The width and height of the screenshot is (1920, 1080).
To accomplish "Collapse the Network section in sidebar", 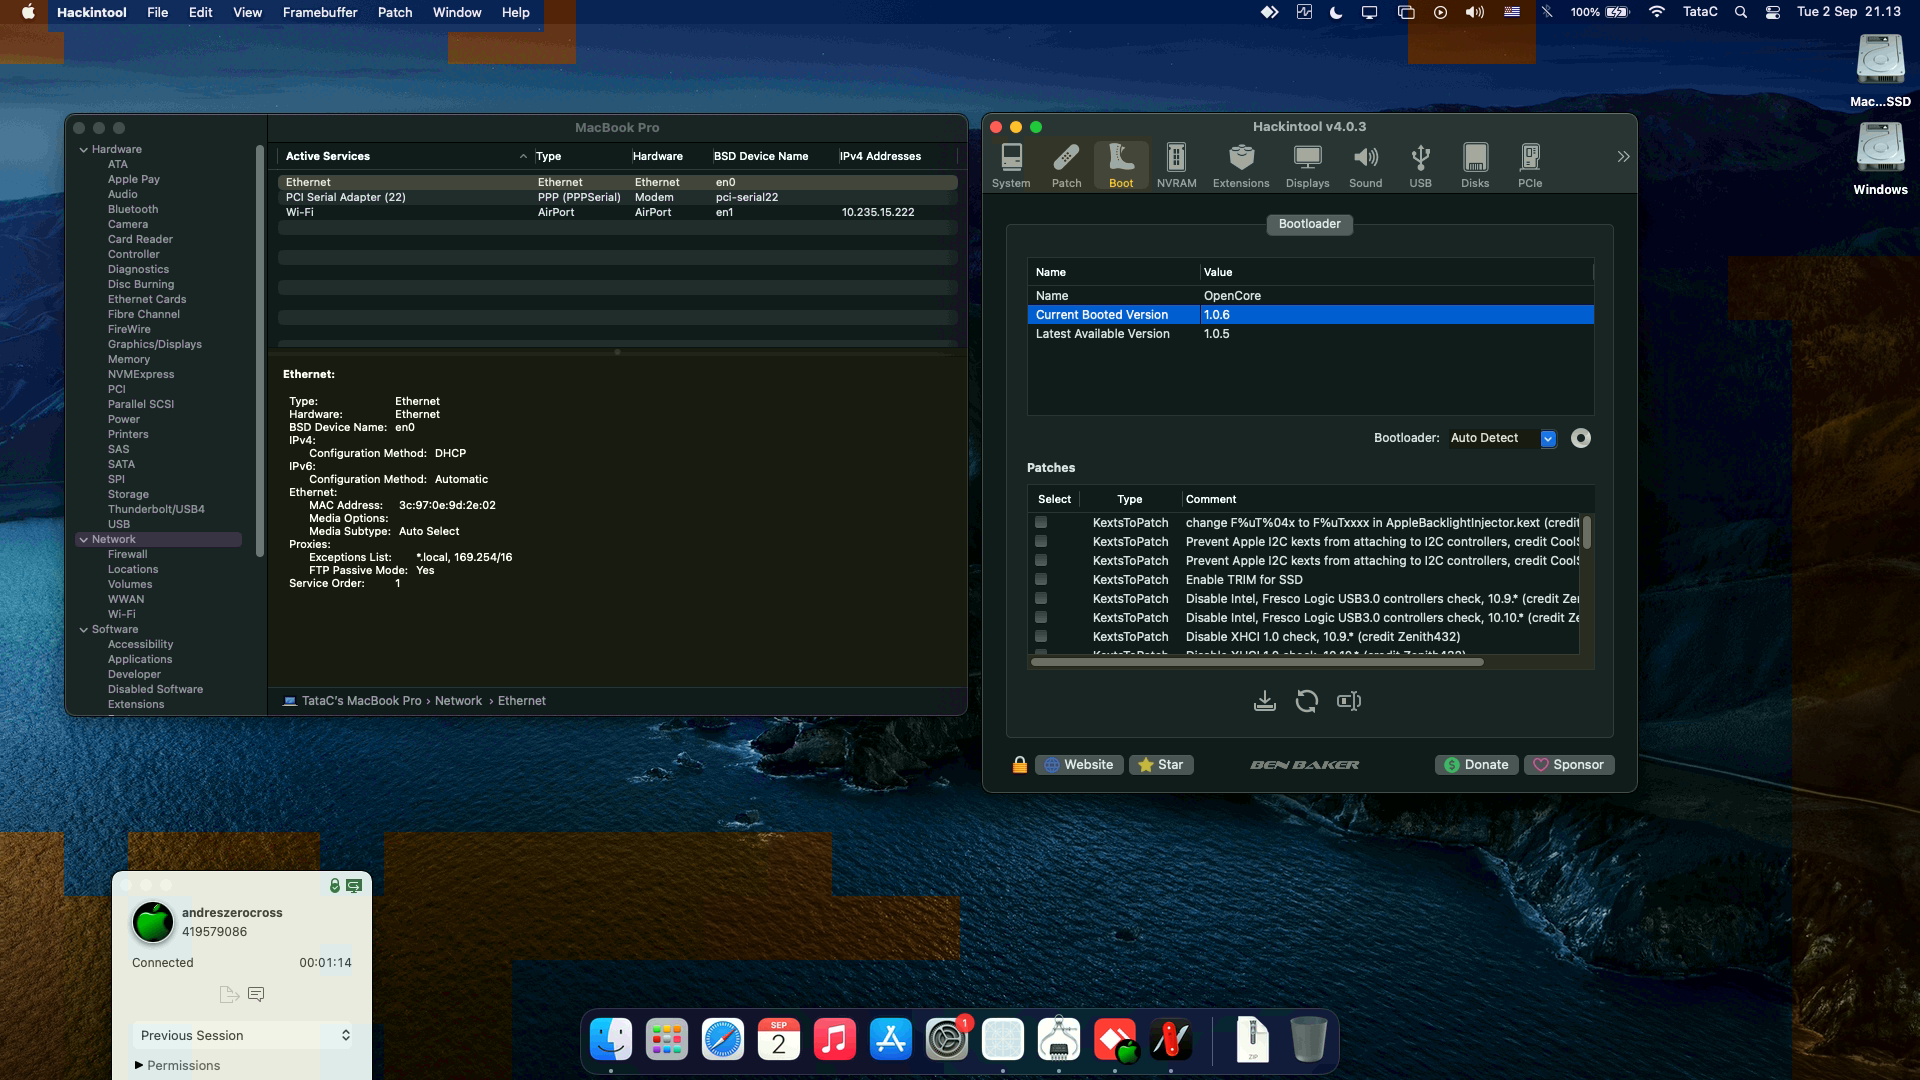I will [x=84, y=539].
